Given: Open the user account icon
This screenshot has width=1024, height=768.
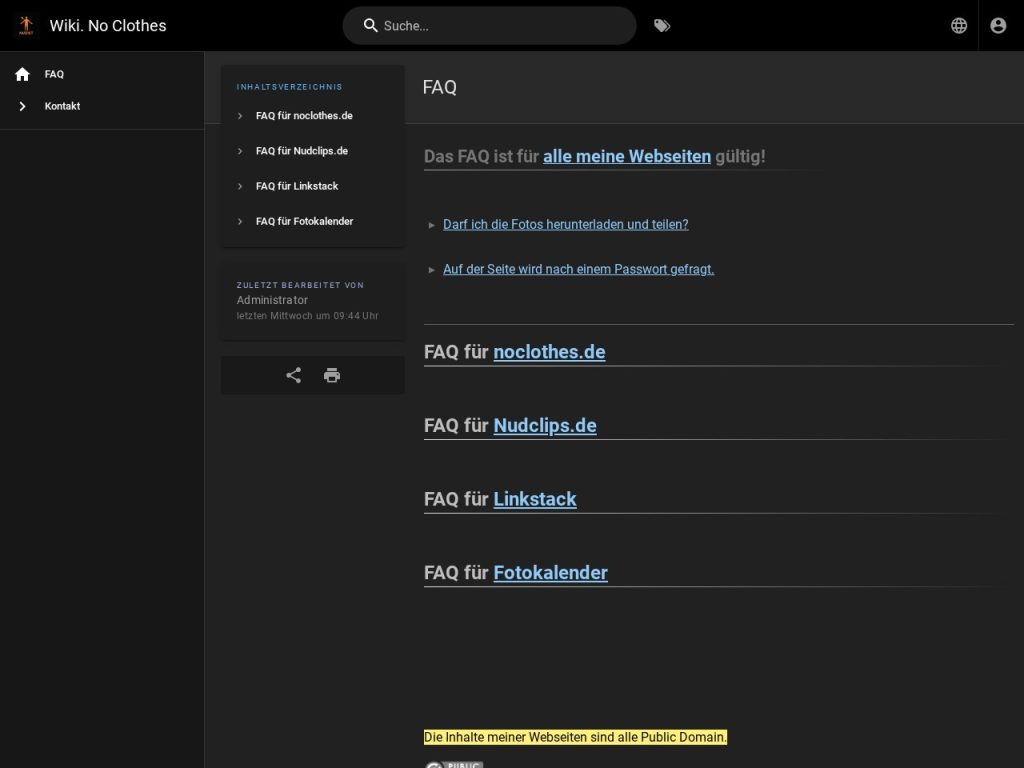Looking at the screenshot, I should [998, 26].
